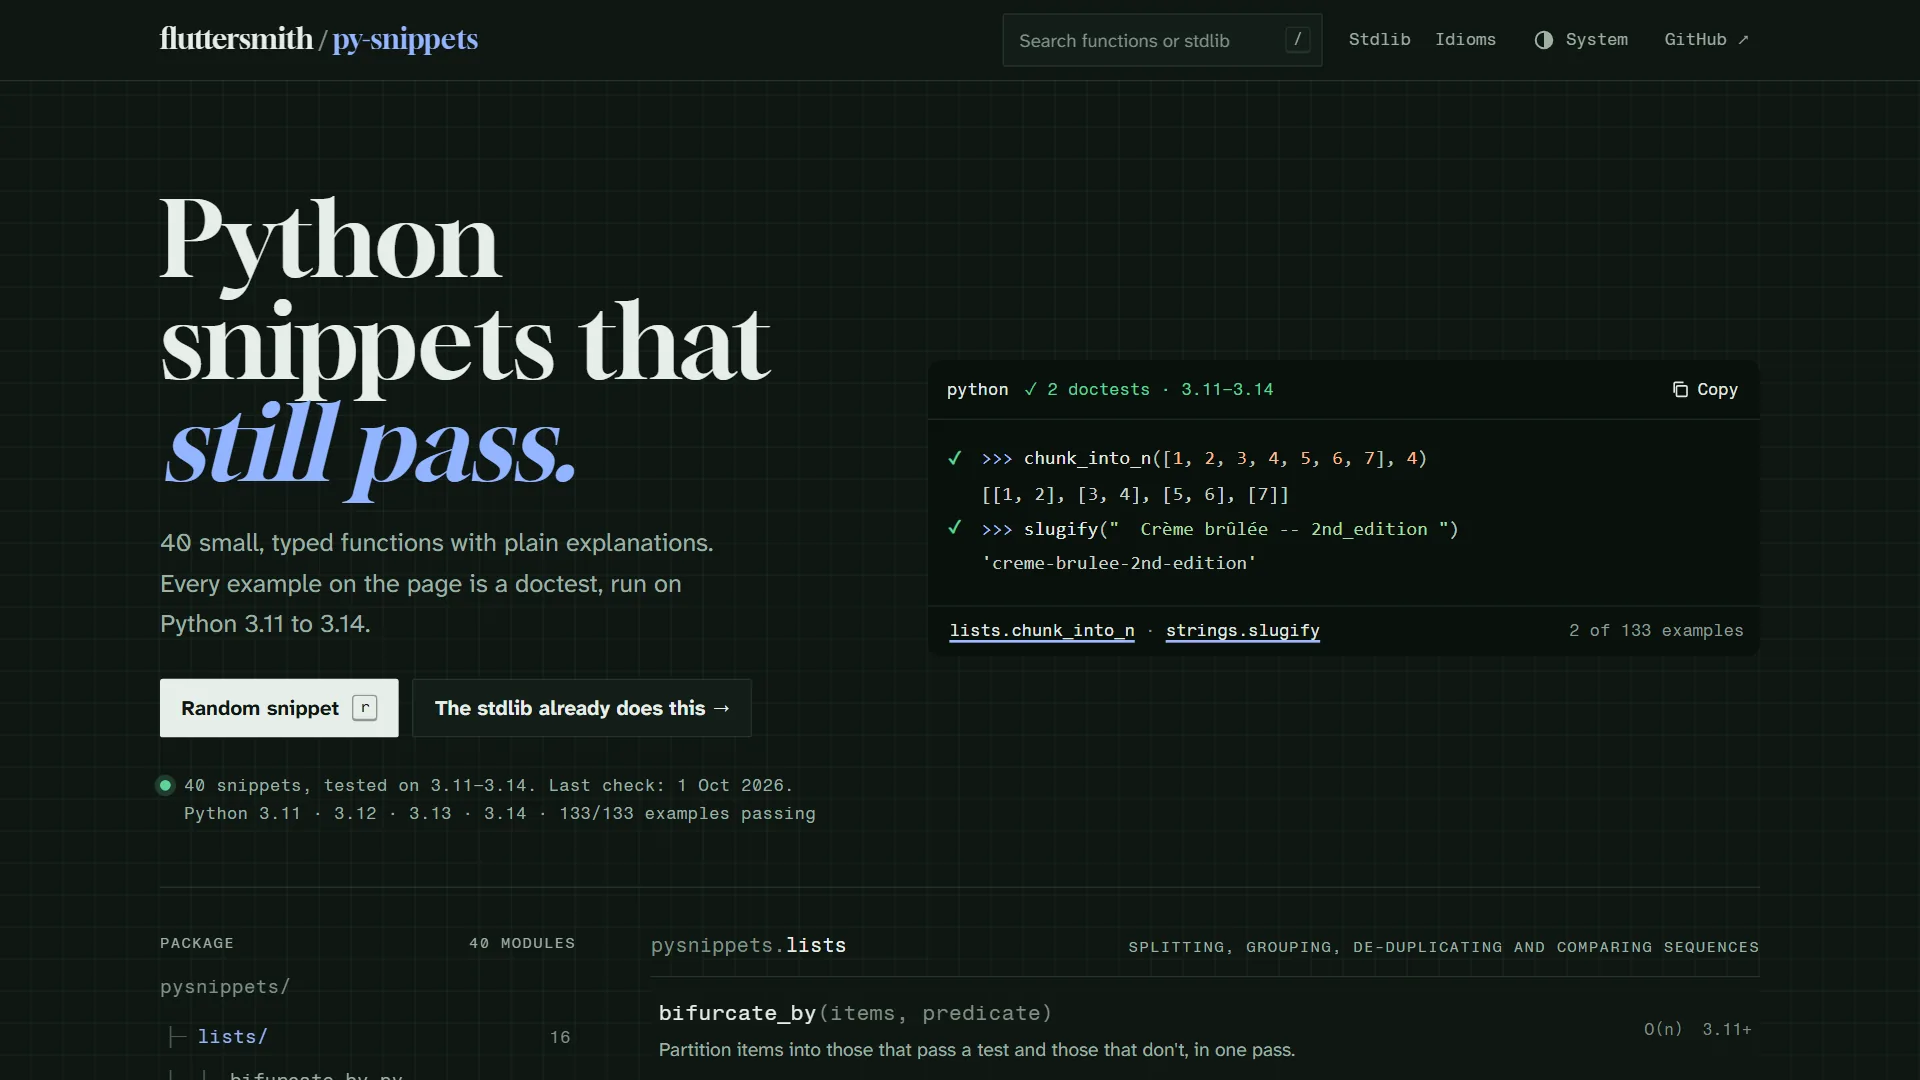This screenshot has height=1080, width=1920.
Task: Click the Copy button on code panel
Action: point(1705,389)
